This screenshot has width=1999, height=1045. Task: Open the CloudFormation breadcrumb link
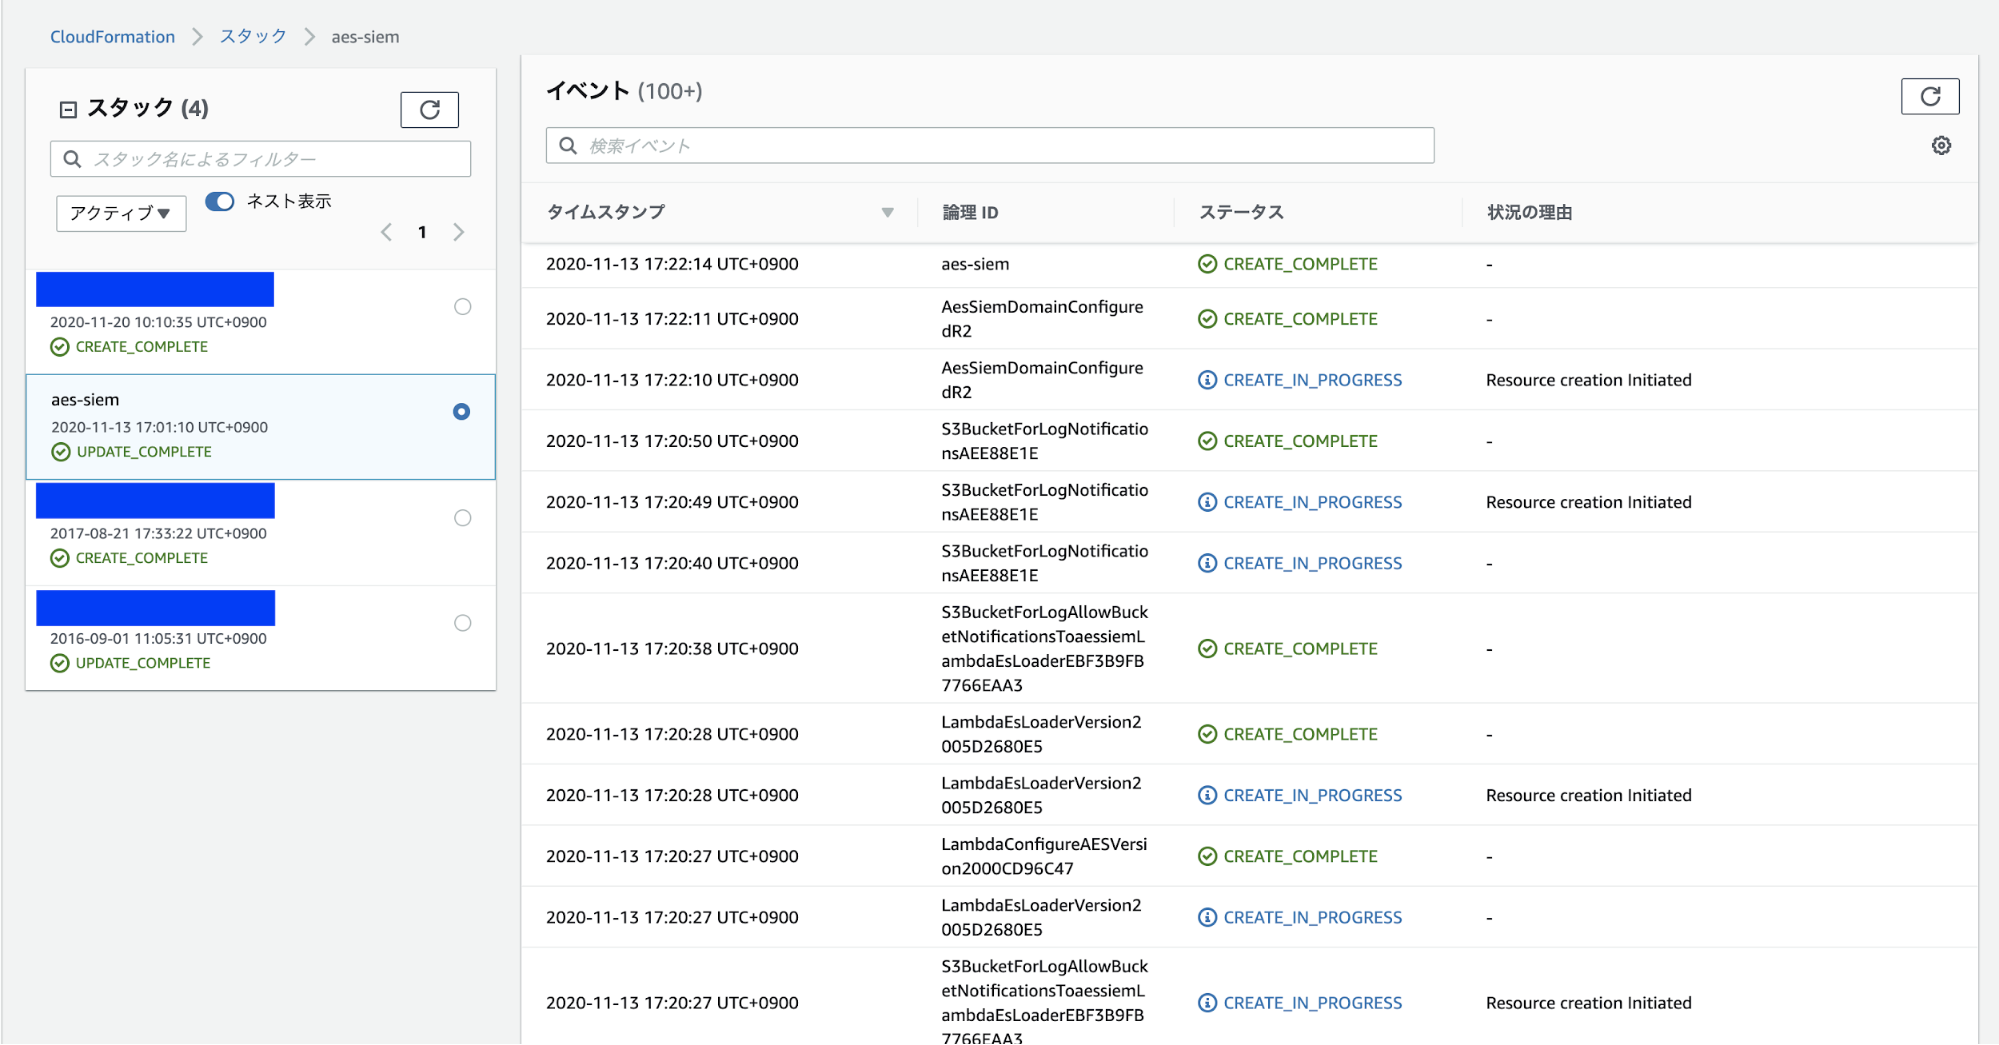coord(112,37)
